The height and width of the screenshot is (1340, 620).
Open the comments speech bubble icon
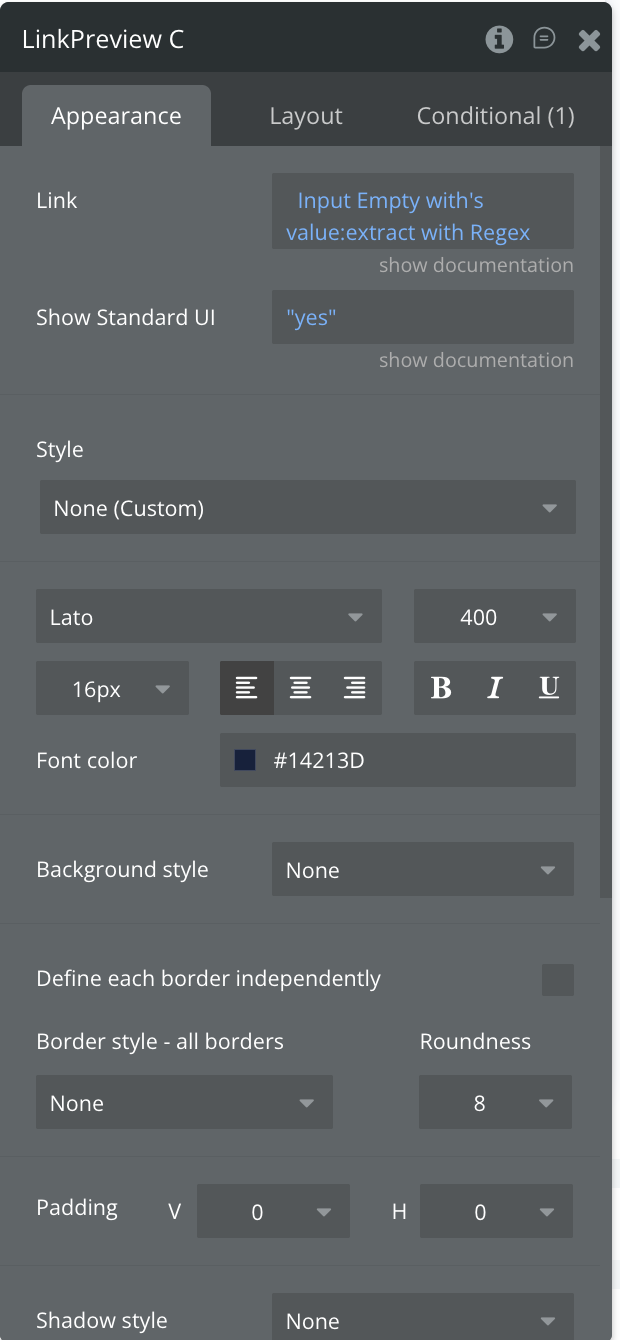click(x=544, y=39)
